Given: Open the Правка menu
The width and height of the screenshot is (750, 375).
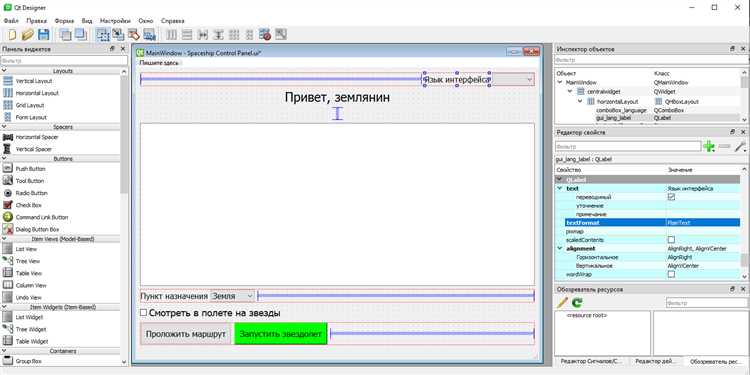Looking at the screenshot, I should (x=36, y=21).
